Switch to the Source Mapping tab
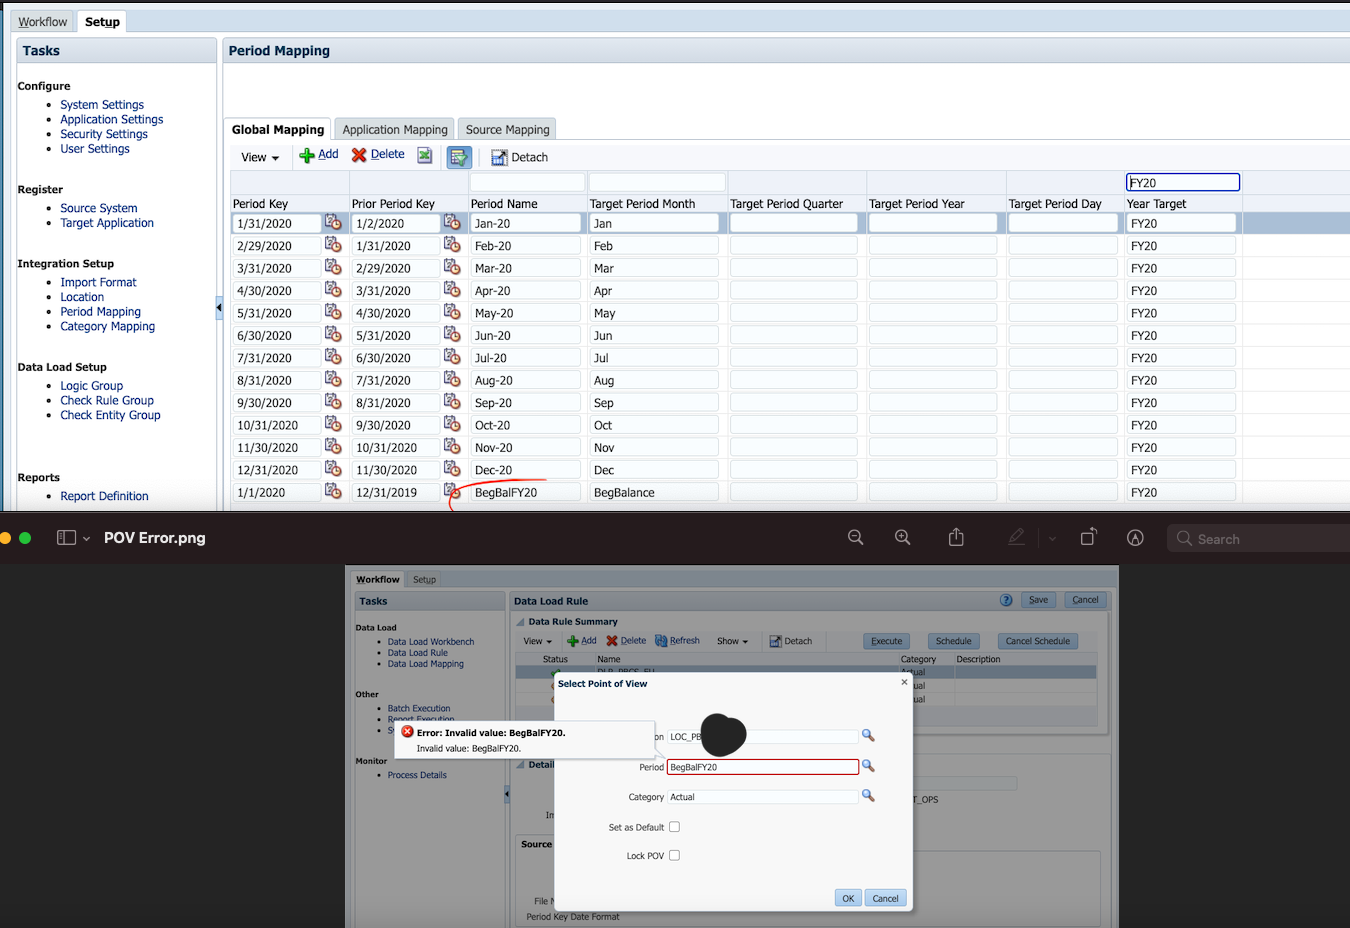 507,129
